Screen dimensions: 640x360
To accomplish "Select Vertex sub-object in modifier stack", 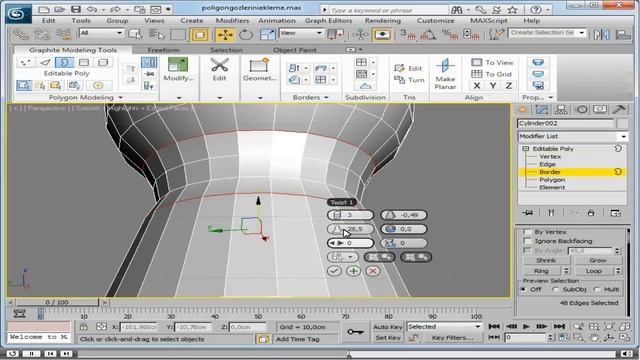I will (x=550, y=157).
